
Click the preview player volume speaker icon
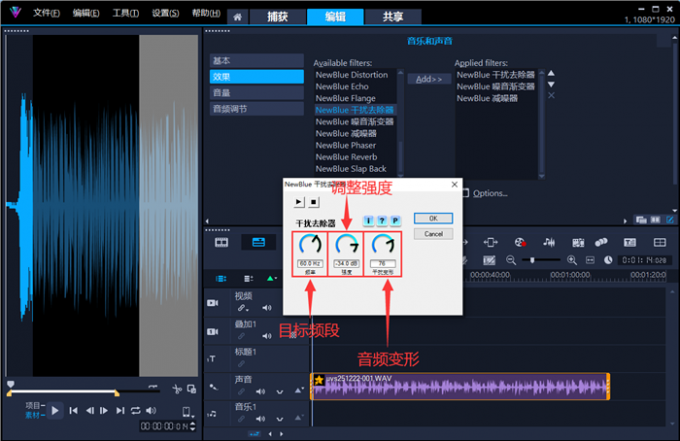pos(152,411)
